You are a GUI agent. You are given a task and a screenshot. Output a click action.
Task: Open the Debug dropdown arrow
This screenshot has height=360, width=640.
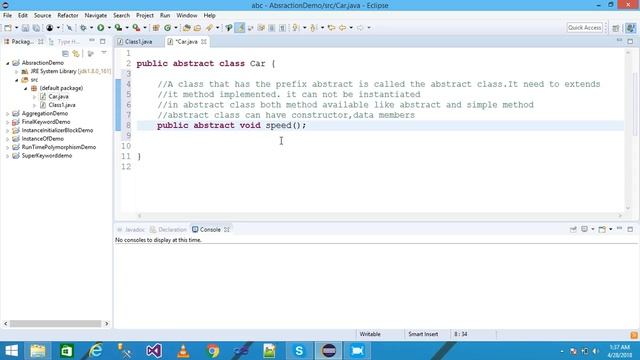point(91,28)
